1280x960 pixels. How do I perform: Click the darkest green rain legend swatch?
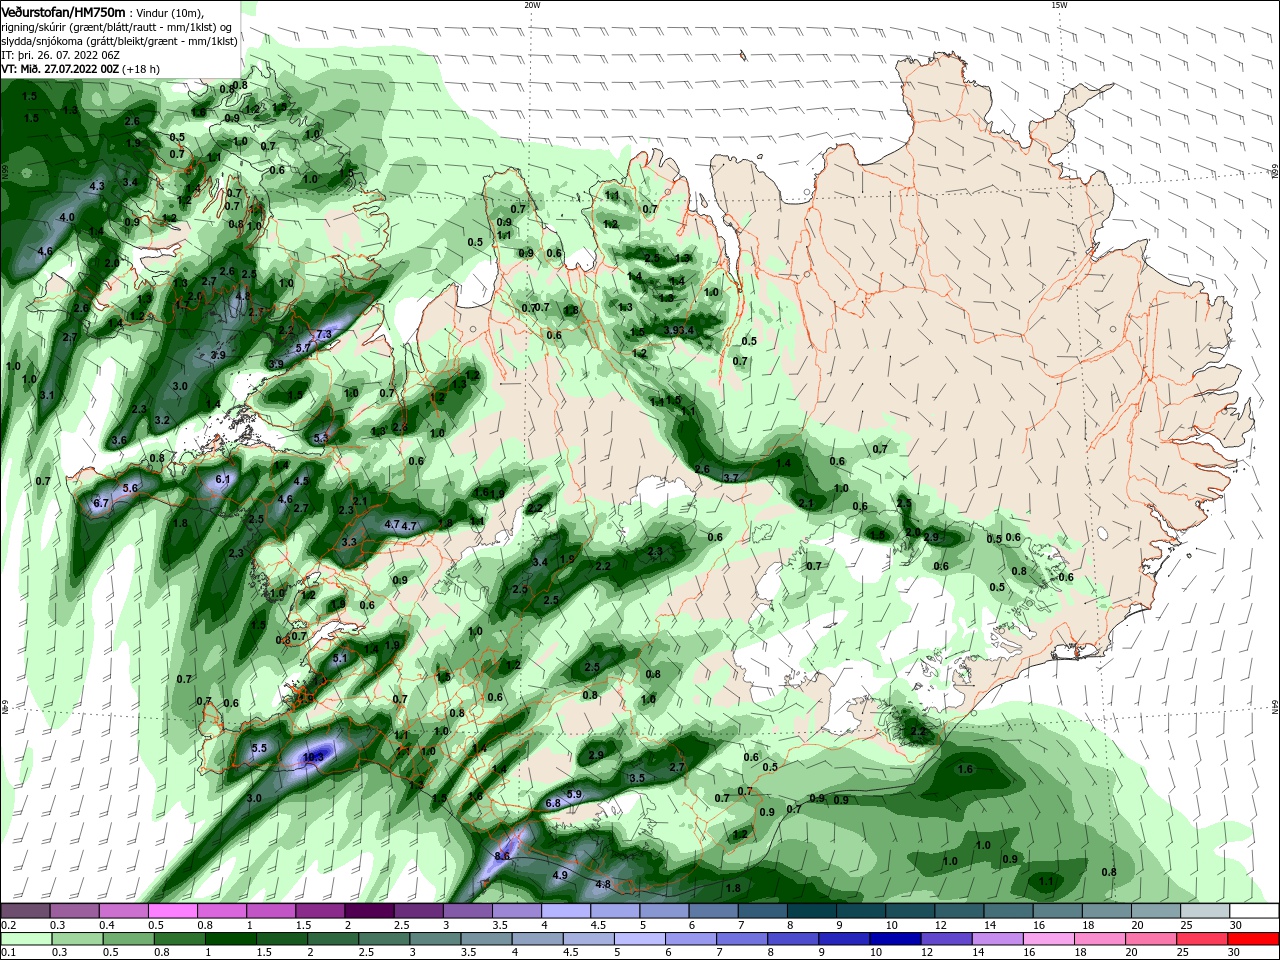coord(230,939)
